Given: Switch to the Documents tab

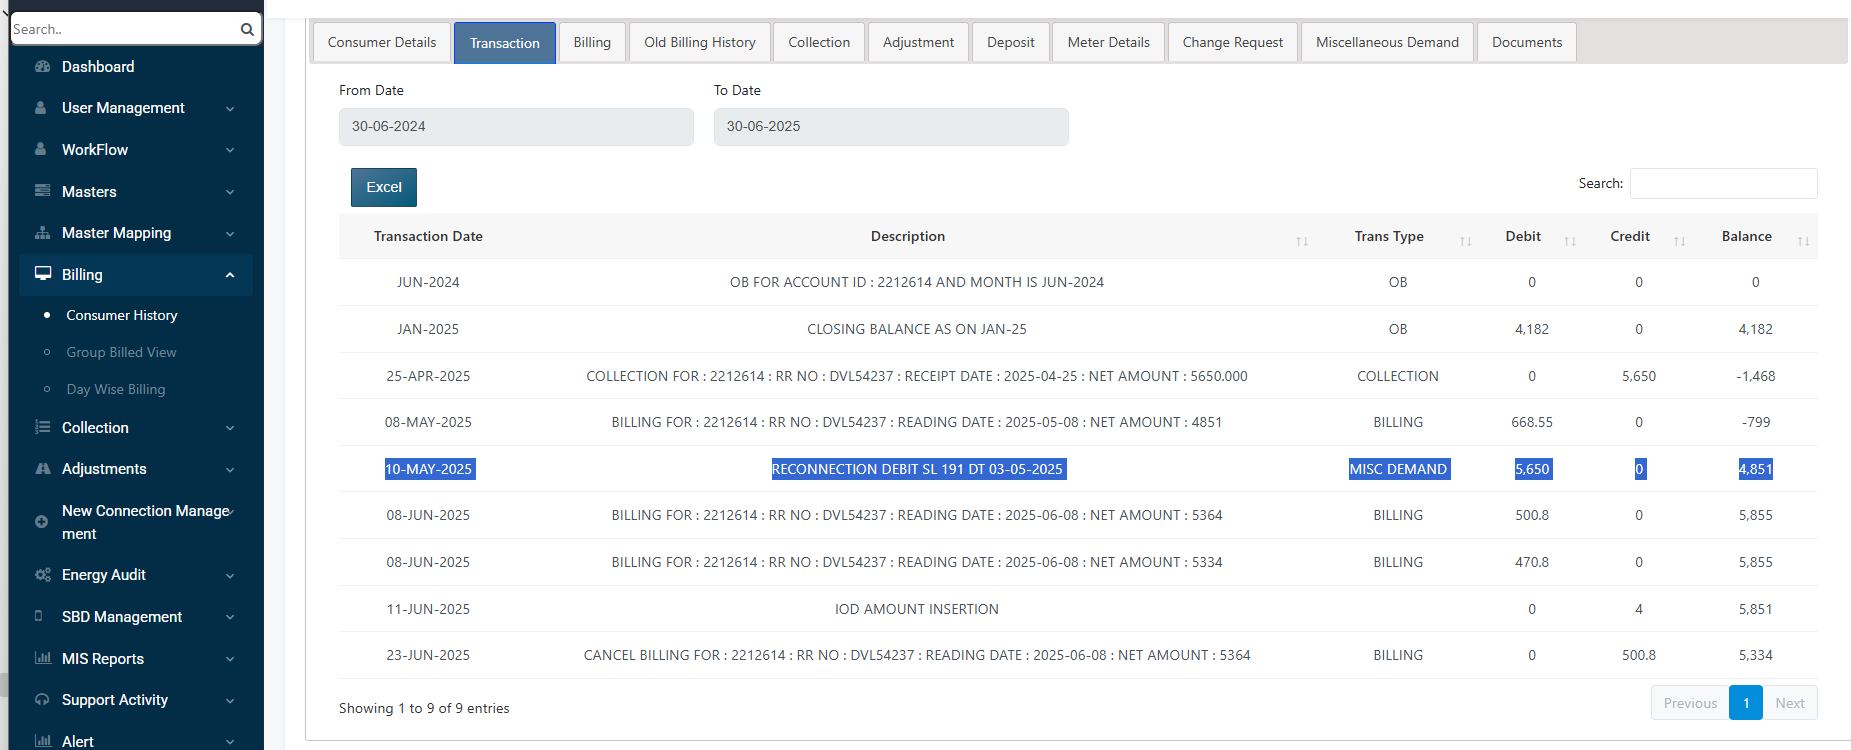Looking at the screenshot, I should coord(1527,42).
